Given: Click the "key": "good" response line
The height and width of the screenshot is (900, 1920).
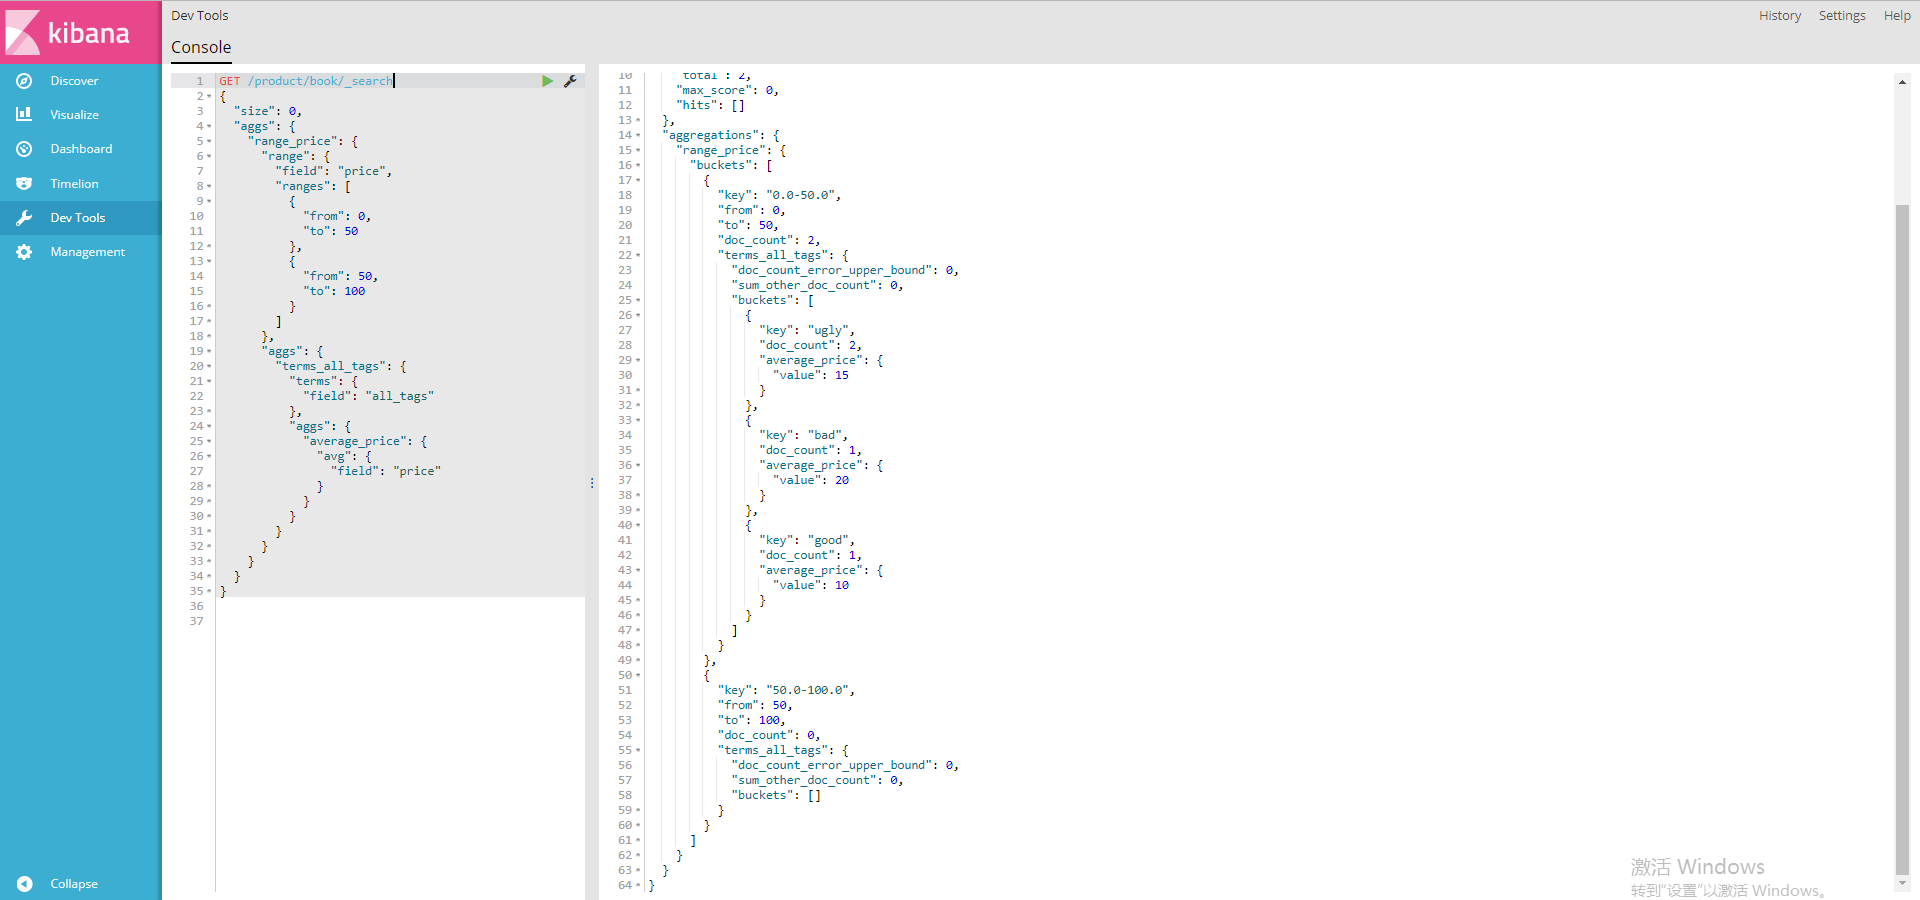Looking at the screenshot, I should click(807, 540).
